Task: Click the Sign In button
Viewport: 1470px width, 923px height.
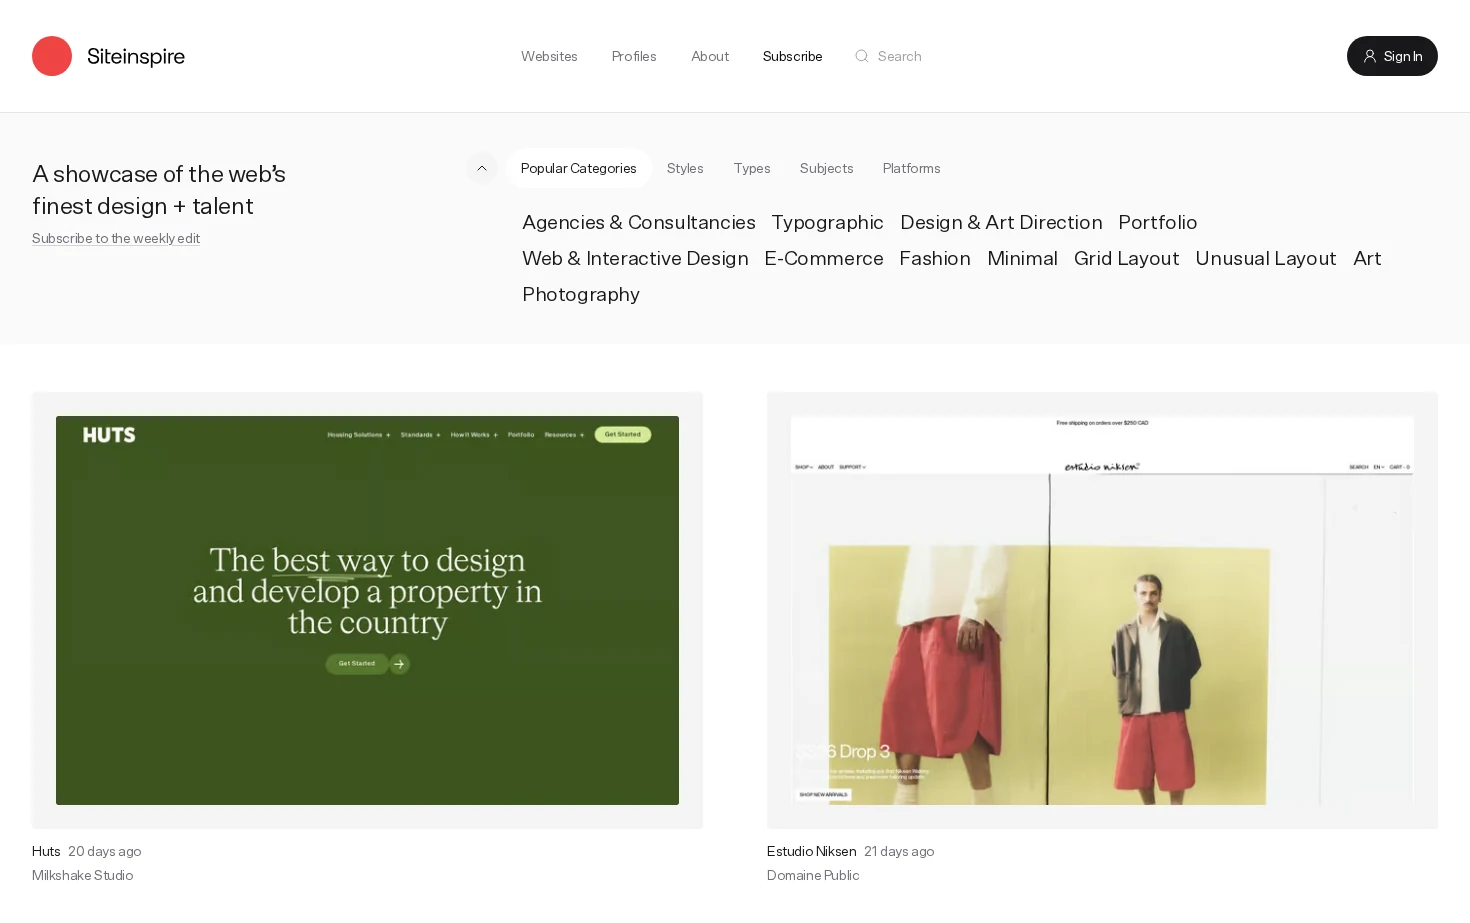Action: pyautogui.click(x=1392, y=56)
